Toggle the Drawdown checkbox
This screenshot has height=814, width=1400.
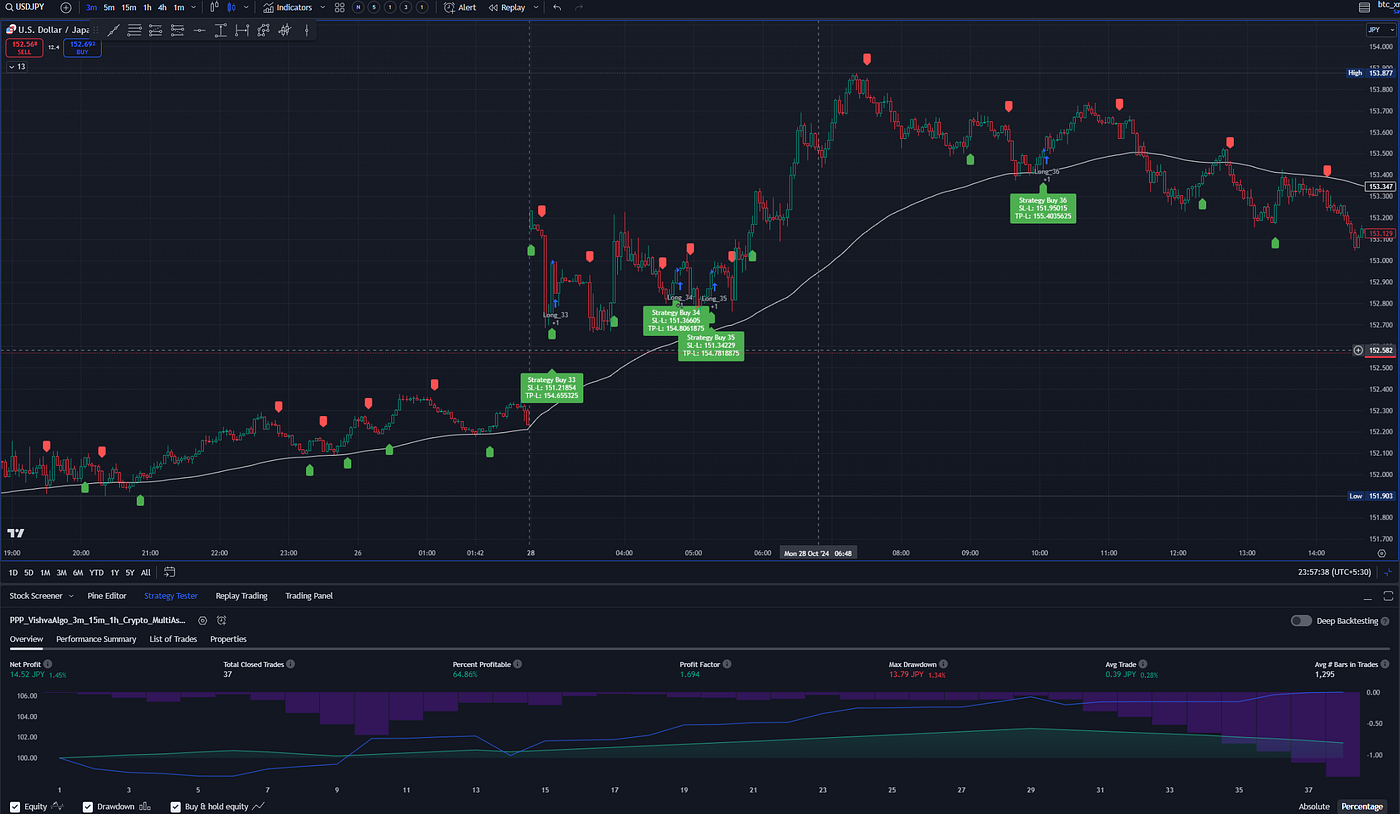[88, 806]
